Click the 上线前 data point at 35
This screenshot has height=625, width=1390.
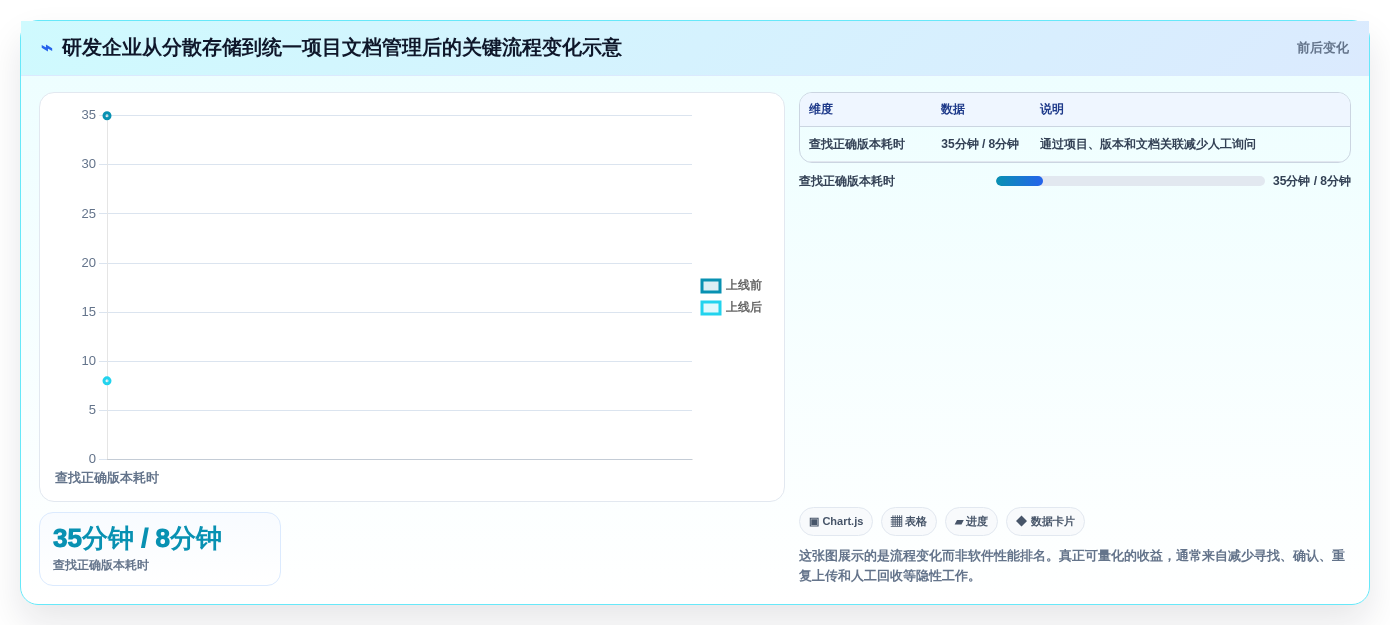107,116
